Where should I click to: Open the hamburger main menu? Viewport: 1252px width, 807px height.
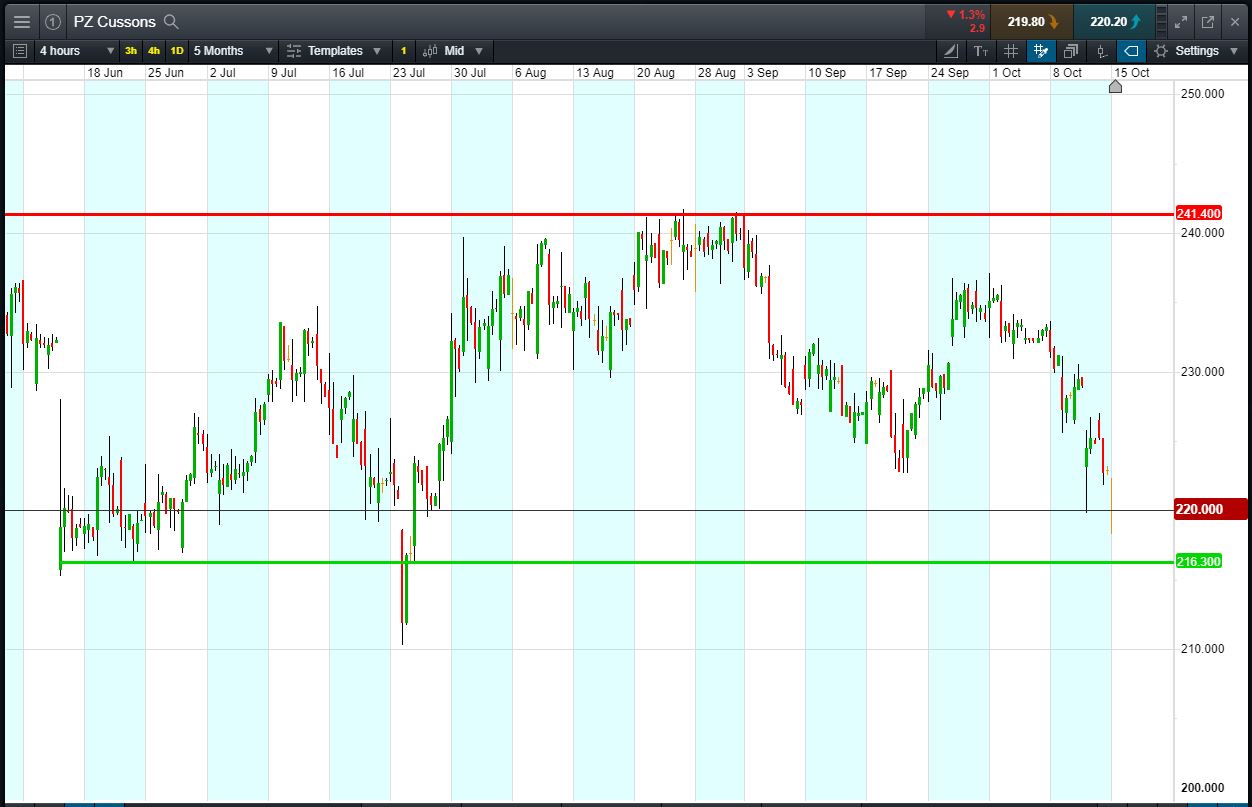tap(21, 21)
